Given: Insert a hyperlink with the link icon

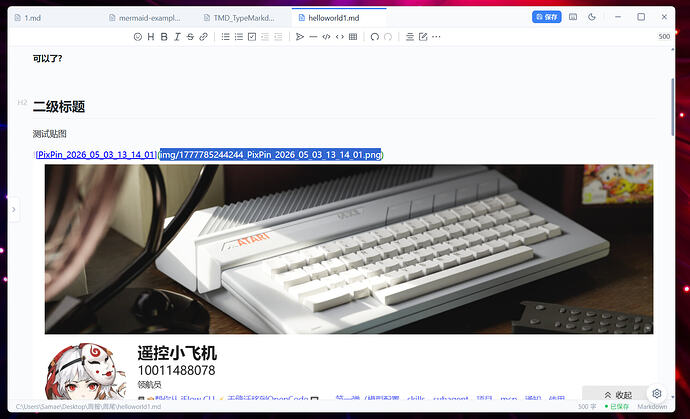Looking at the screenshot, I should 203,37.
